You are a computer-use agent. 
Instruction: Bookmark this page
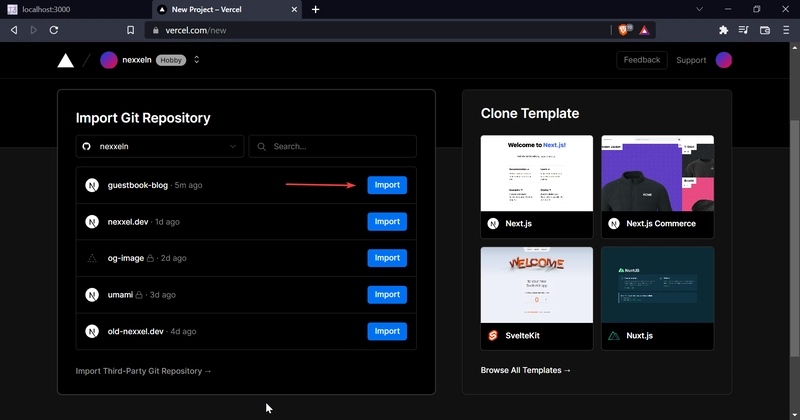point(131,30)
